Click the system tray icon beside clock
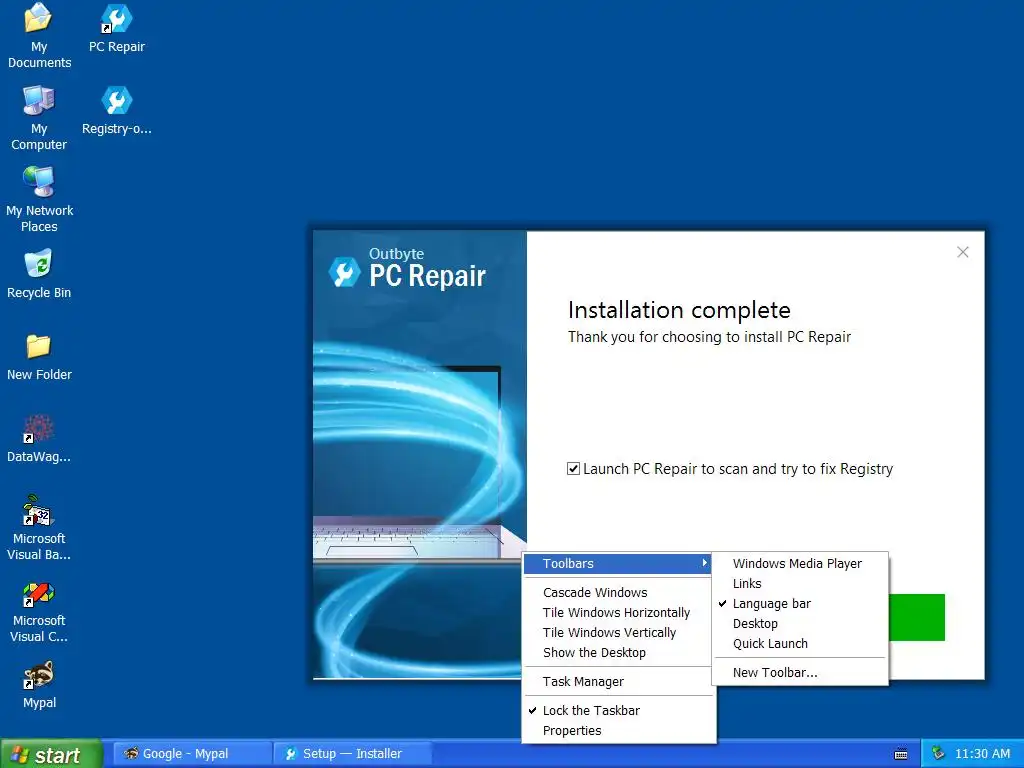Screen dimensions: 1024x768 (938, 753)
